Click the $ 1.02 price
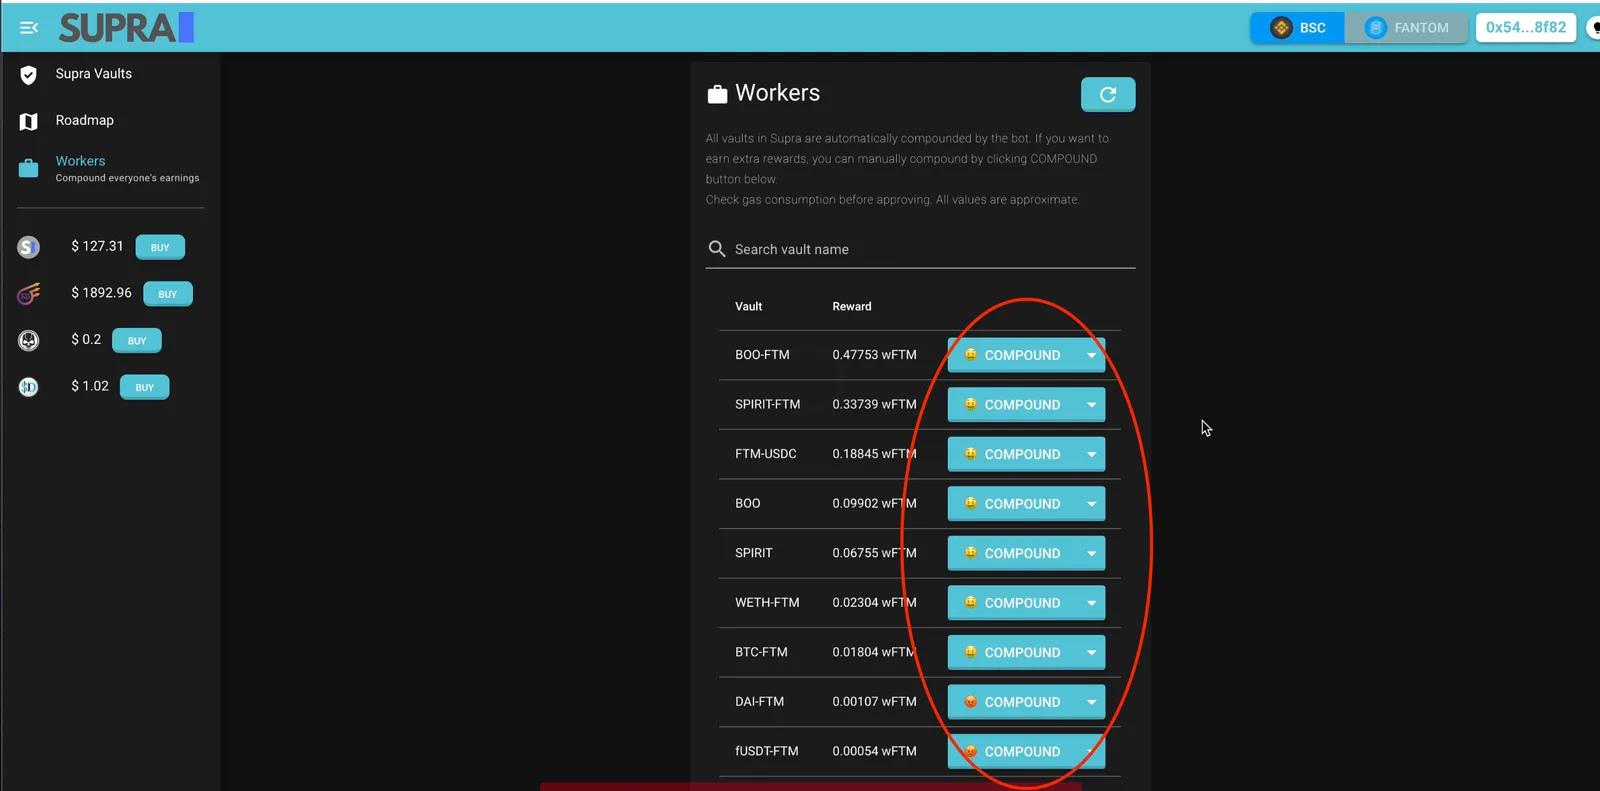 coord(90,386)
